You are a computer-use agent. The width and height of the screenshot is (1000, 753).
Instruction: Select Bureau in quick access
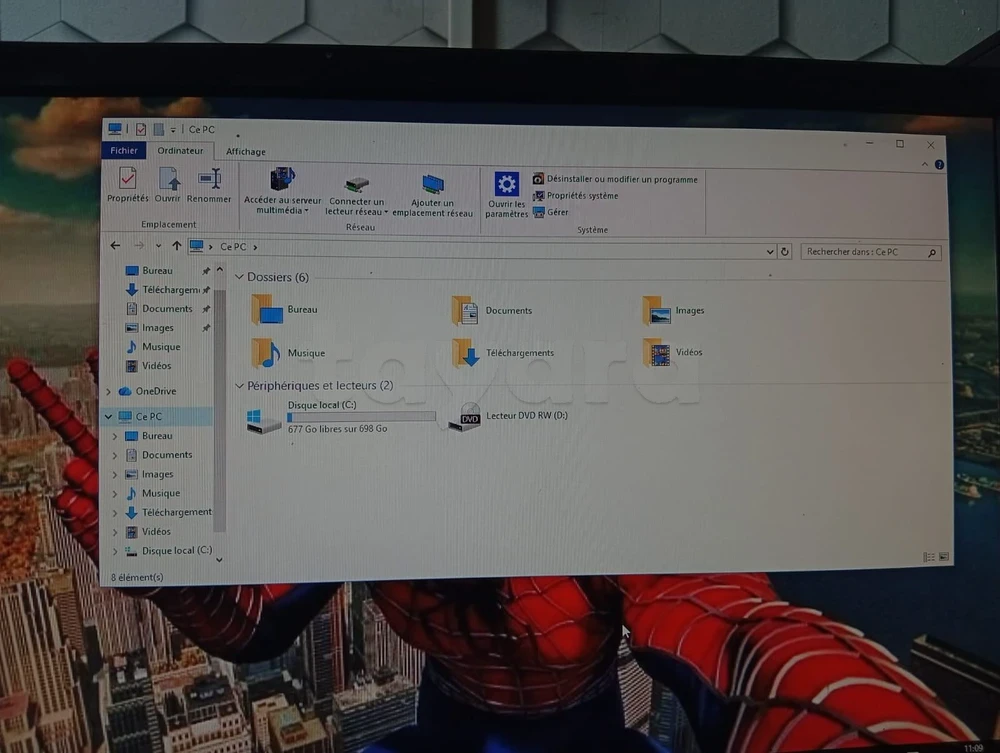(157, 270)
